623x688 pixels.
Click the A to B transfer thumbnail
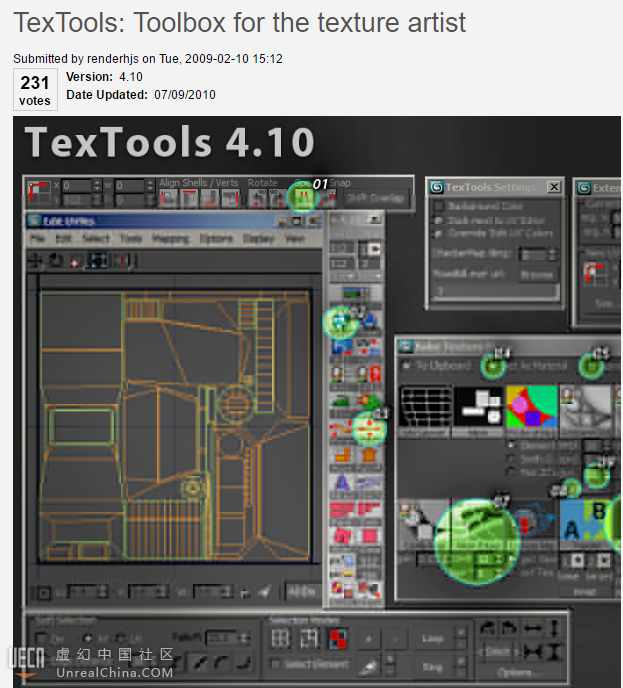tap(585, 520)
